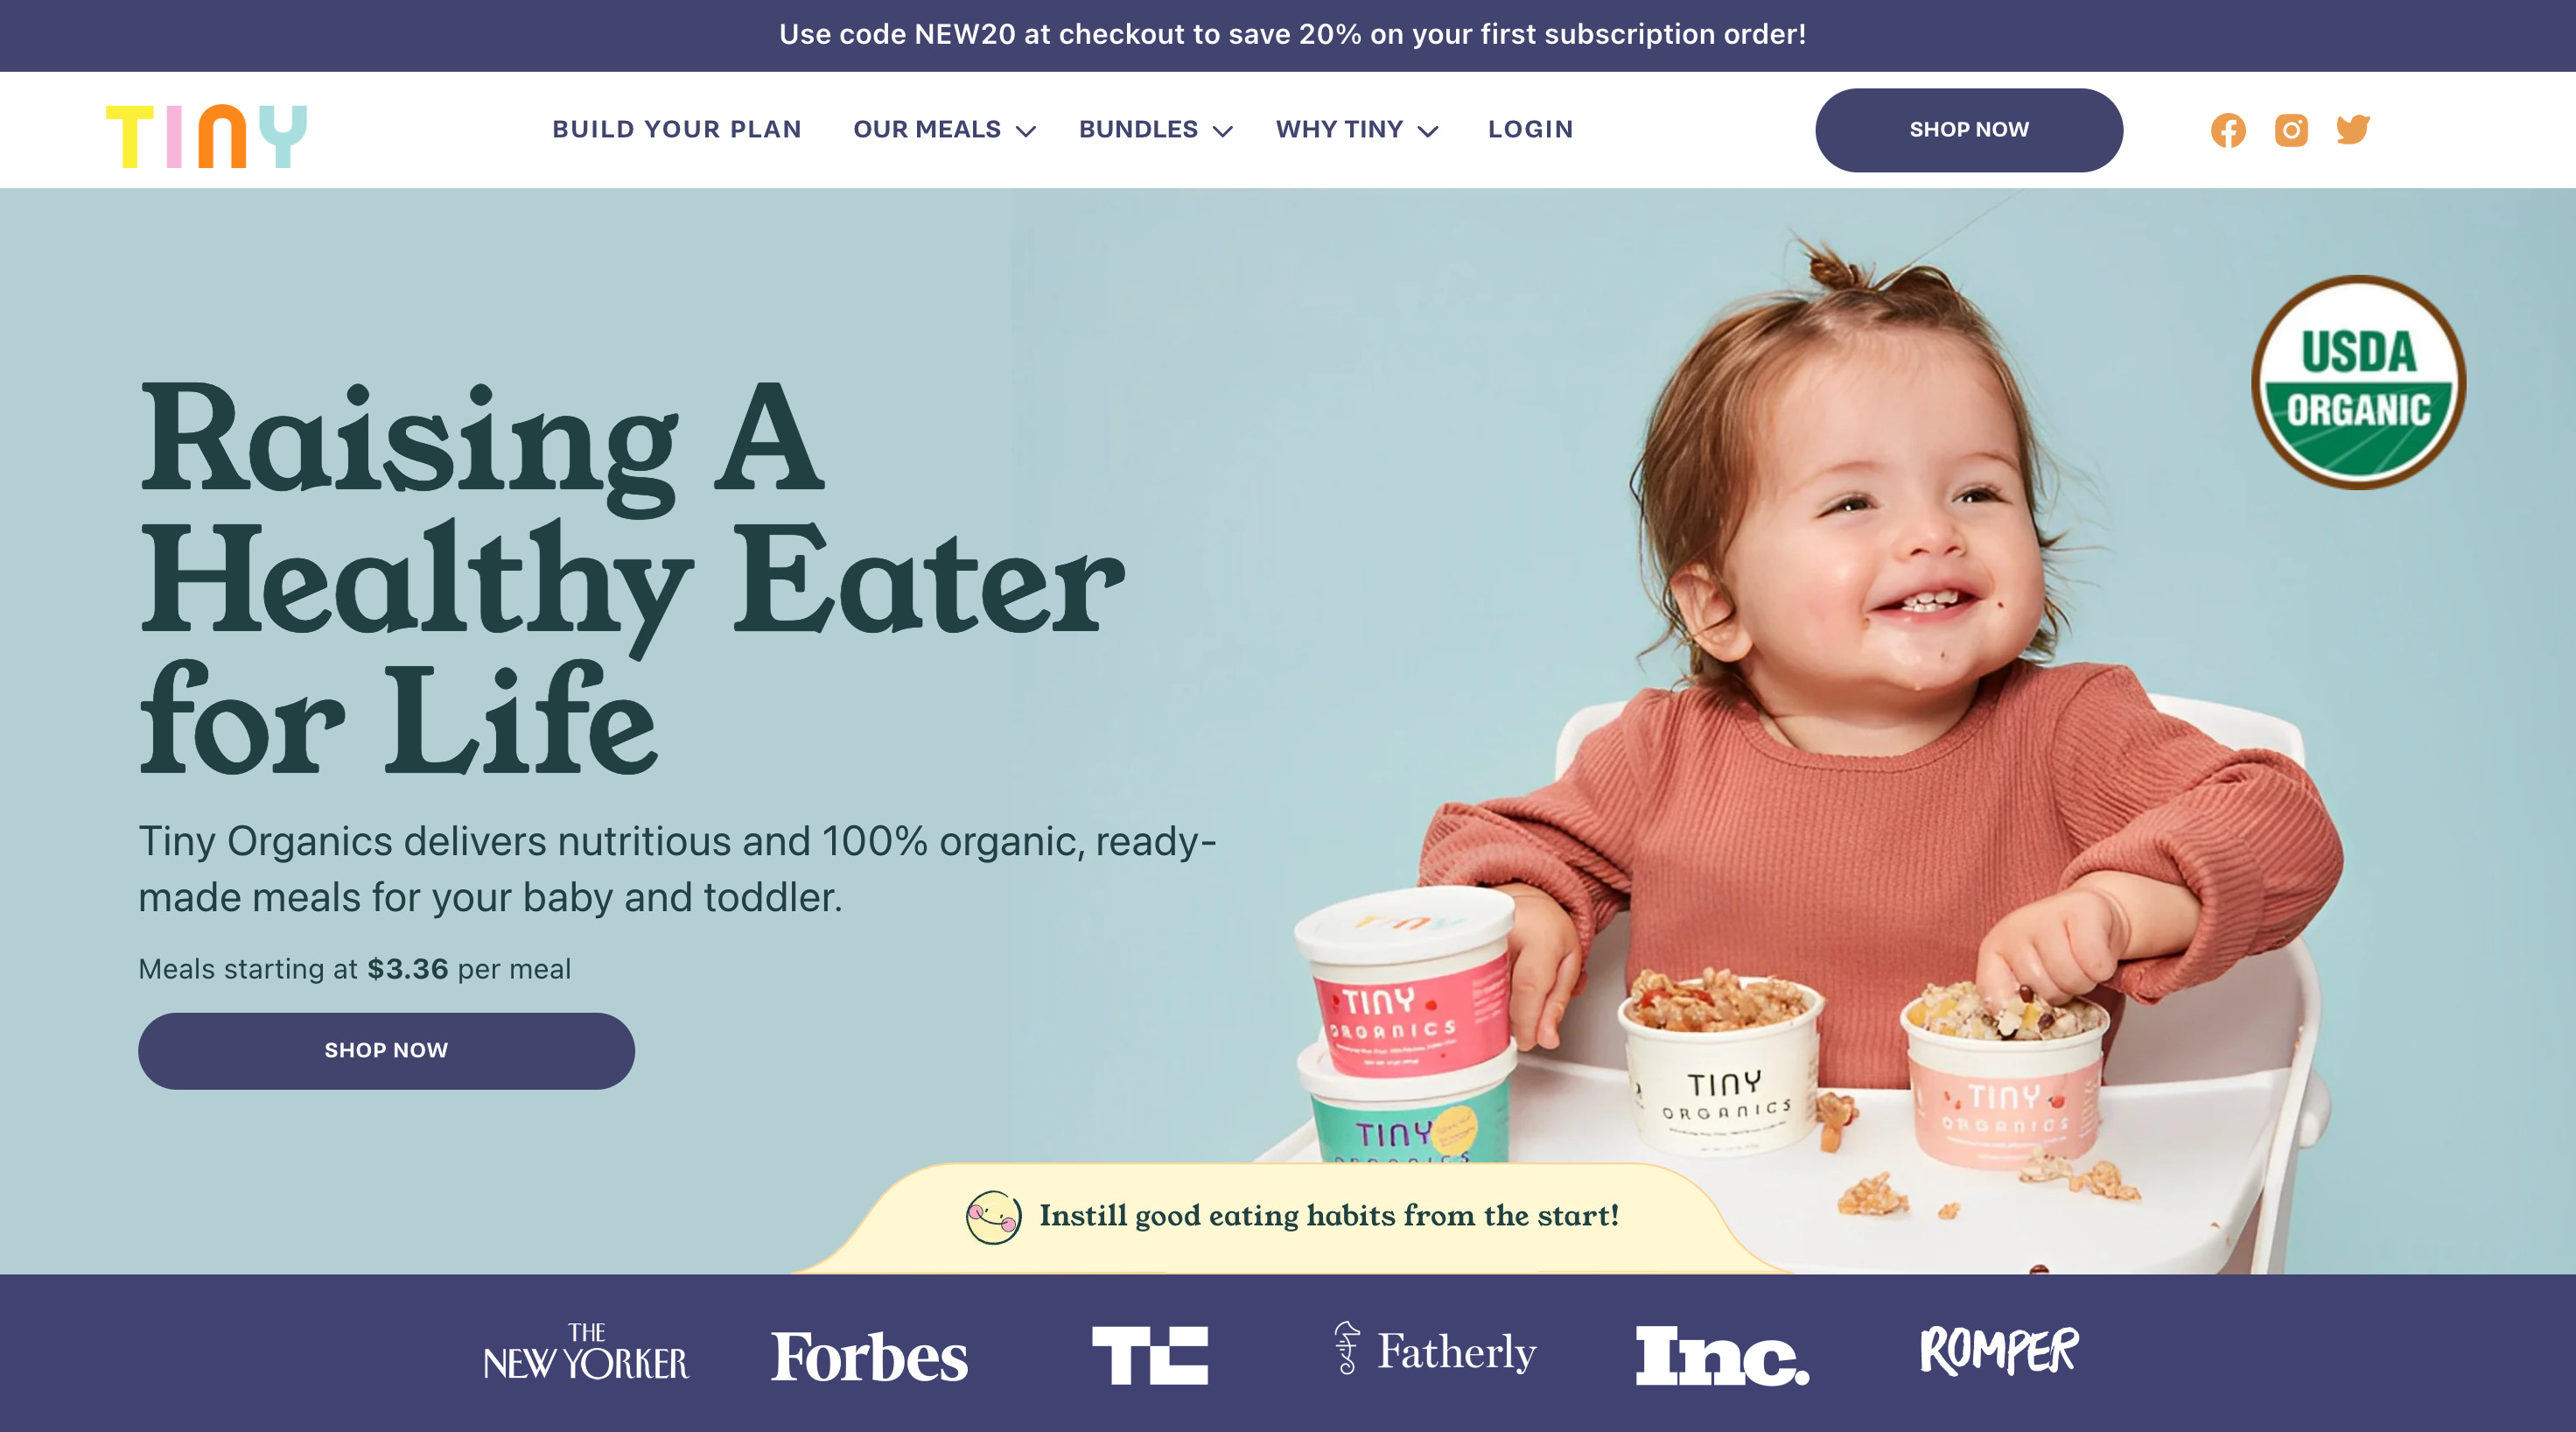Click the 'SHOP NOW' call-to-action button
2576x1432 pixels.
pyautogui.click(x=386, y=1051)
